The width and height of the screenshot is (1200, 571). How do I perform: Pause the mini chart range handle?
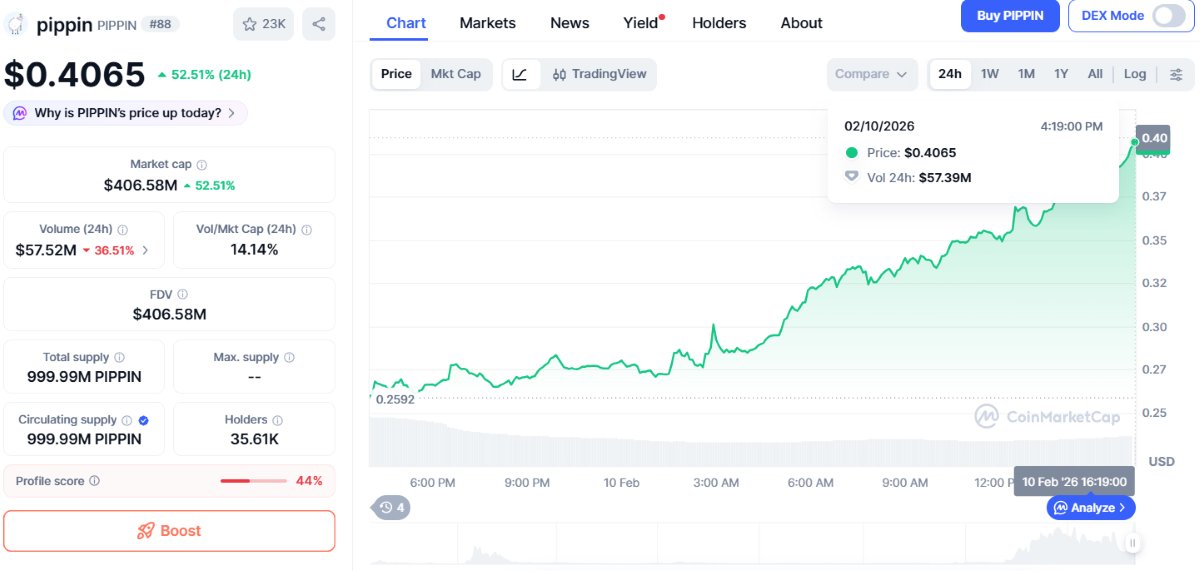click(1132, 543)
